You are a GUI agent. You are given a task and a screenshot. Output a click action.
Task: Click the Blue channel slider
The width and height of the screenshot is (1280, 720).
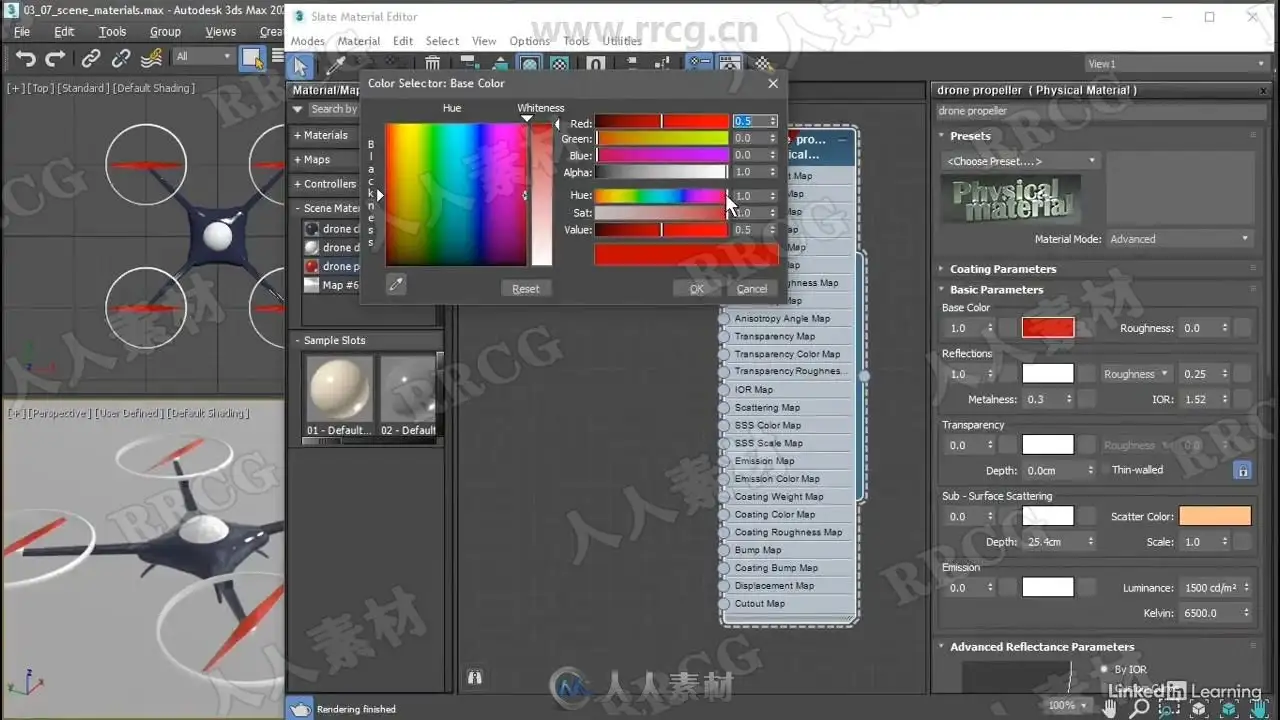662,155
